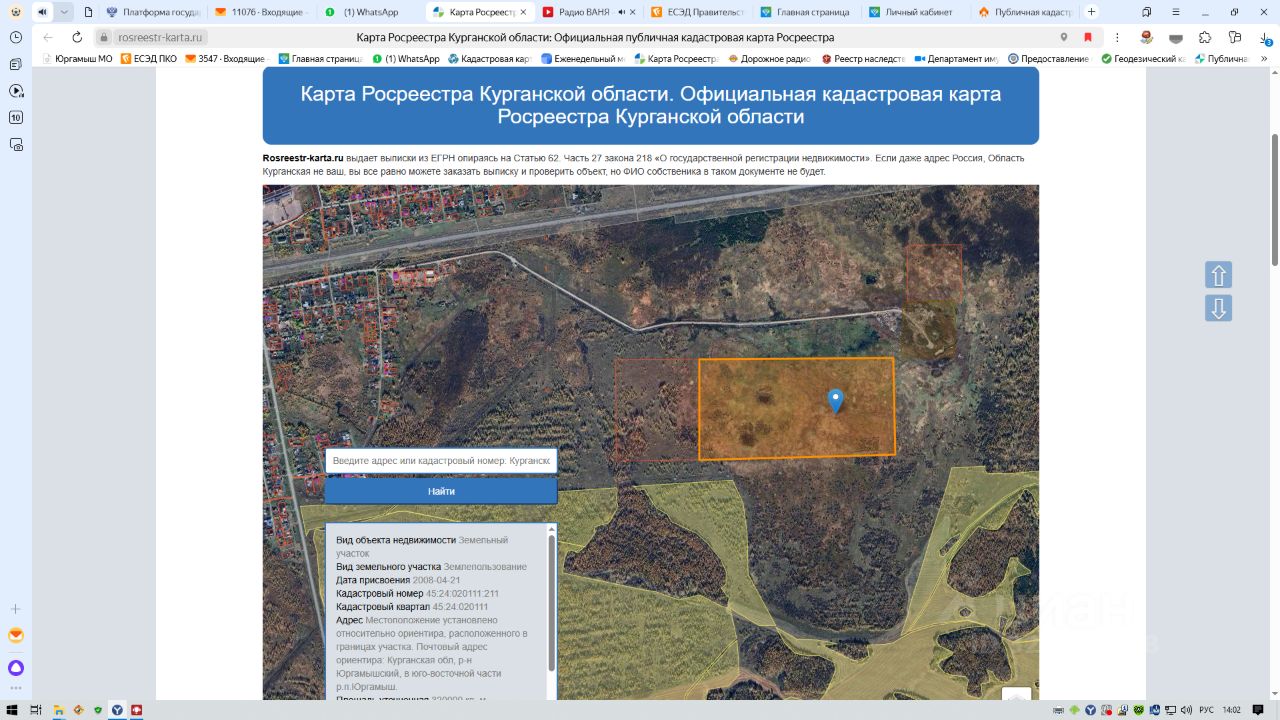1280x720 pixels.
Task: Click the address or cadastral number field
Action: [x=440, y=461]
